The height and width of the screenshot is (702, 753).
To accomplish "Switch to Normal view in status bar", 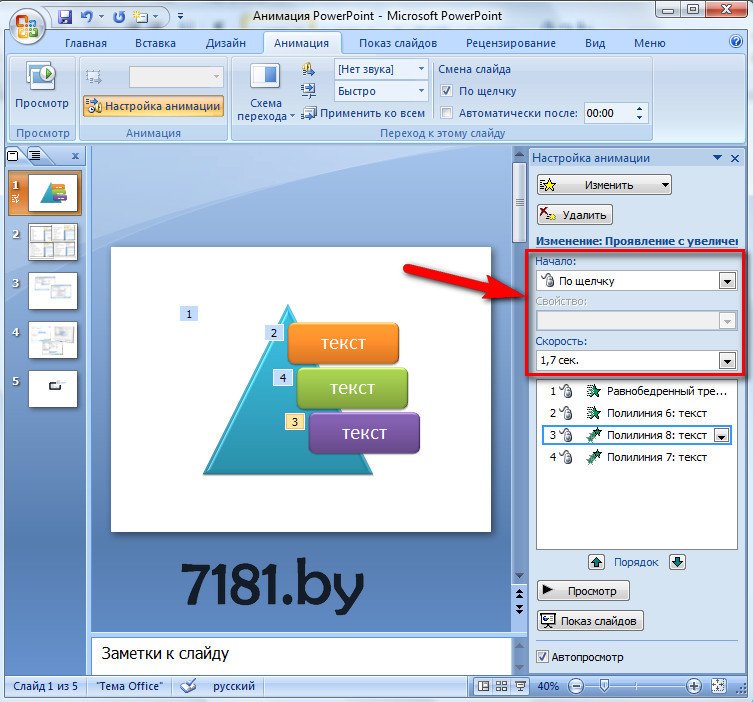I will 484,686.
